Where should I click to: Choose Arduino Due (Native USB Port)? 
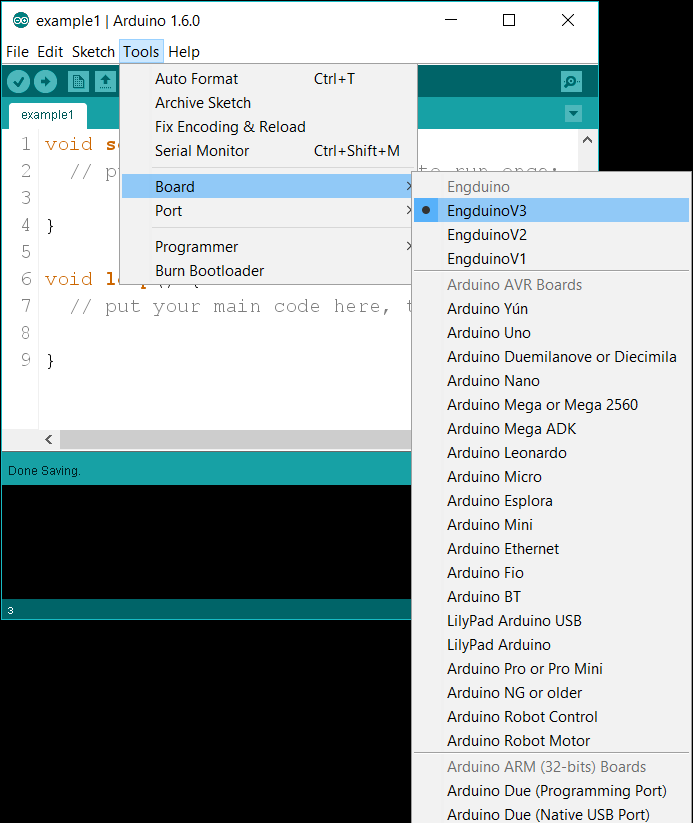point(551,815)
